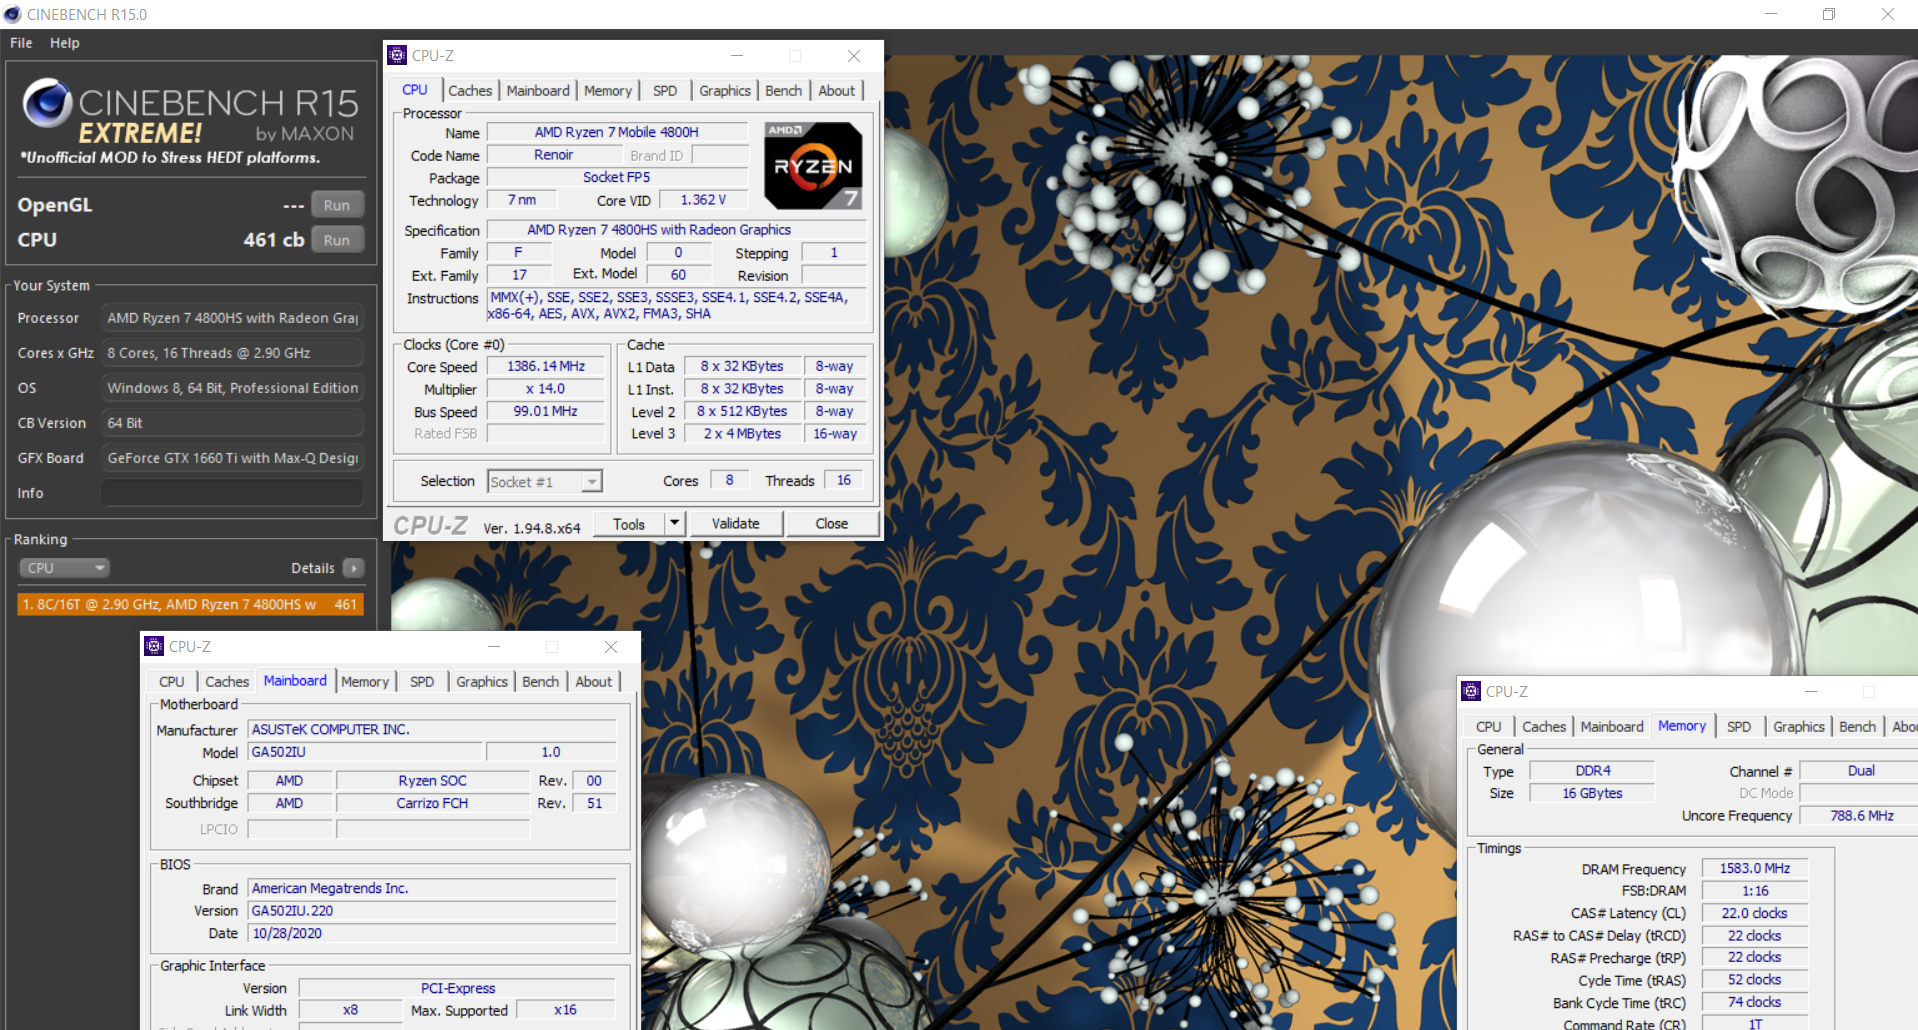This screenshot has width=1918, height=1030.
Task: Click CPU-Z icon in Memory window title
Action: (1471, 691)
